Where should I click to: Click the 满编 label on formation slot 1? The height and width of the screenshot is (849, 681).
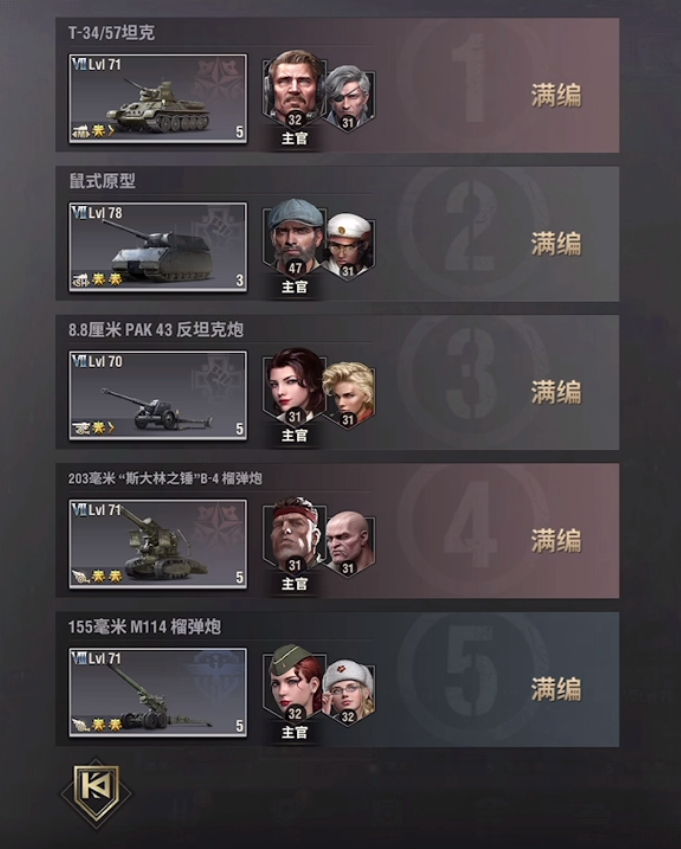click(556, 96)
